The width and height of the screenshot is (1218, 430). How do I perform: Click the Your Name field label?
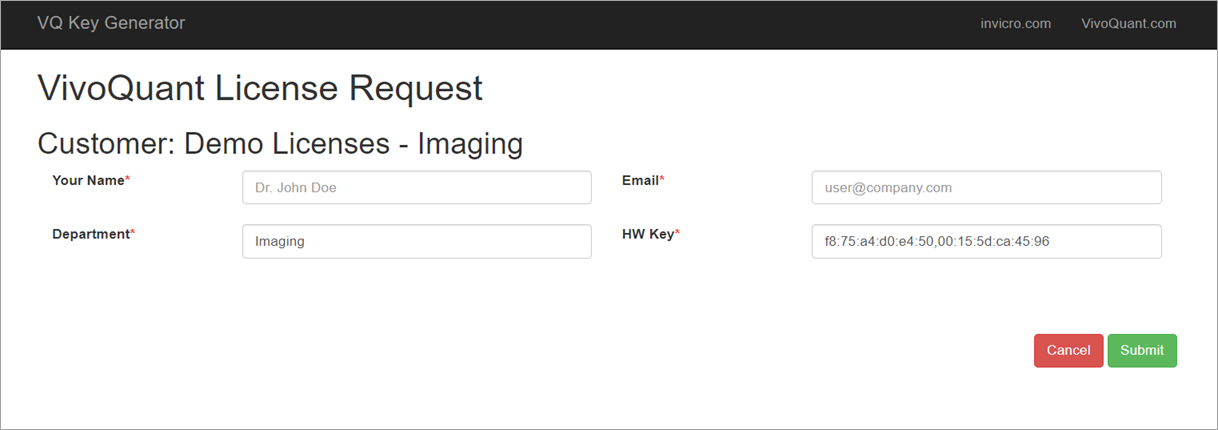pos(88,181)
